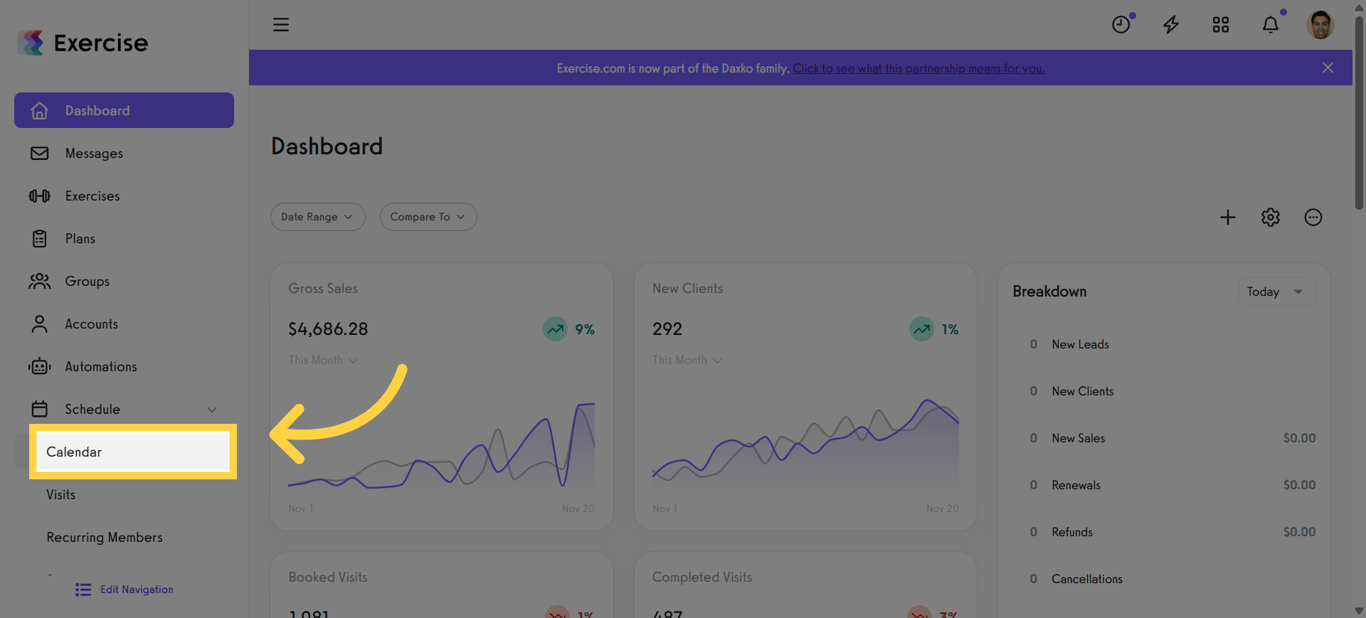Open dashboard settings with the gear icon
Image resolution: width=1366 pixels, height=618 pixels.
coord(1270,217)
